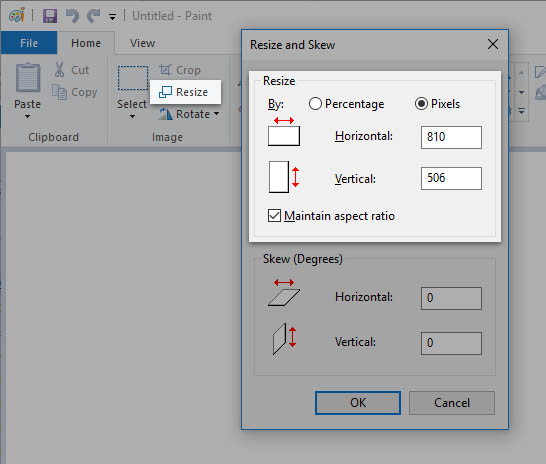The width and height of the screenshot is (546, 464).
Task: Click the Undo arrow icon
Action: tap(72, 16)
